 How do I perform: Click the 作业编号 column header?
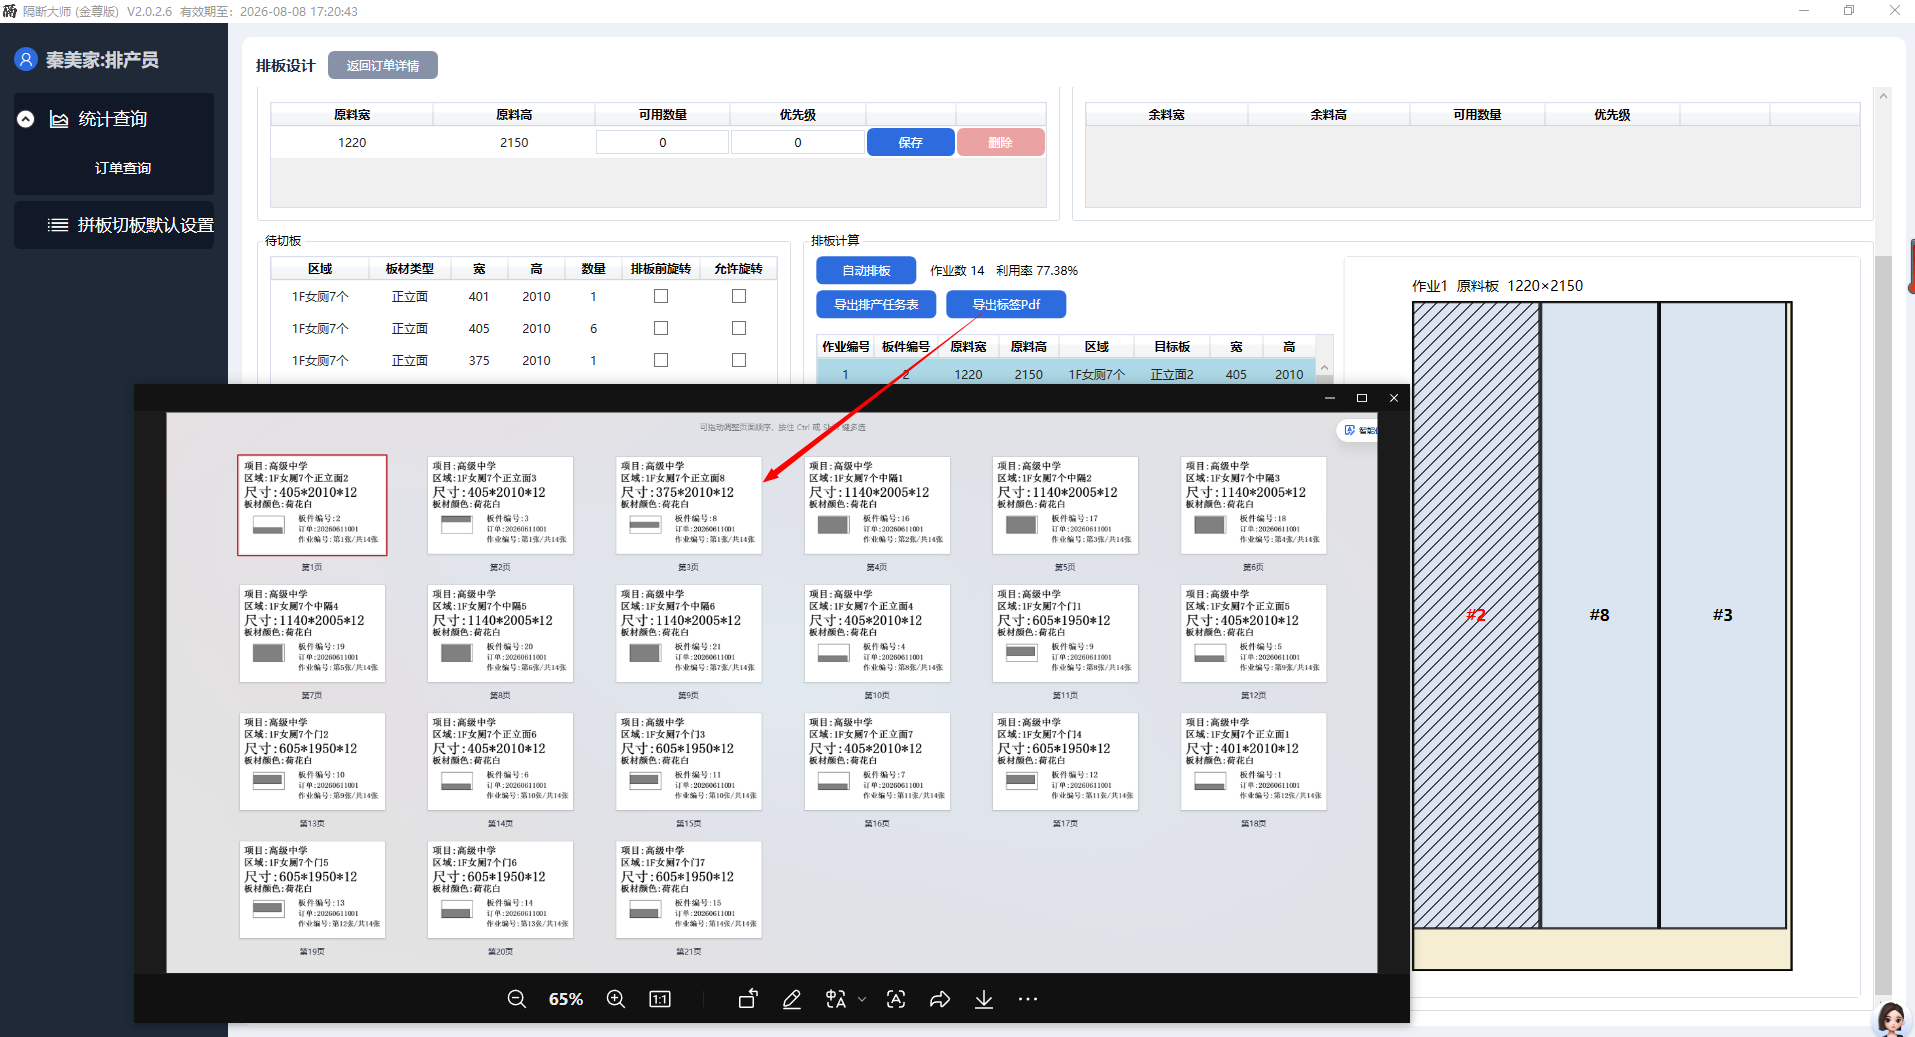point(846,346)
